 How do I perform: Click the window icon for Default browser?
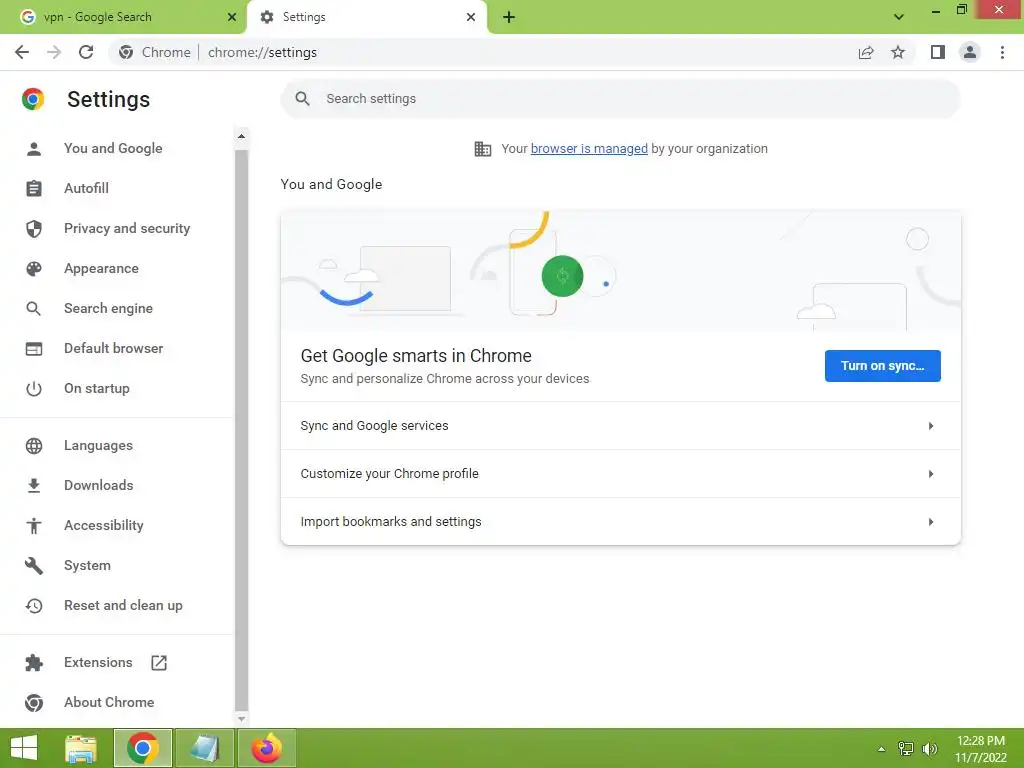pos(33,349)
